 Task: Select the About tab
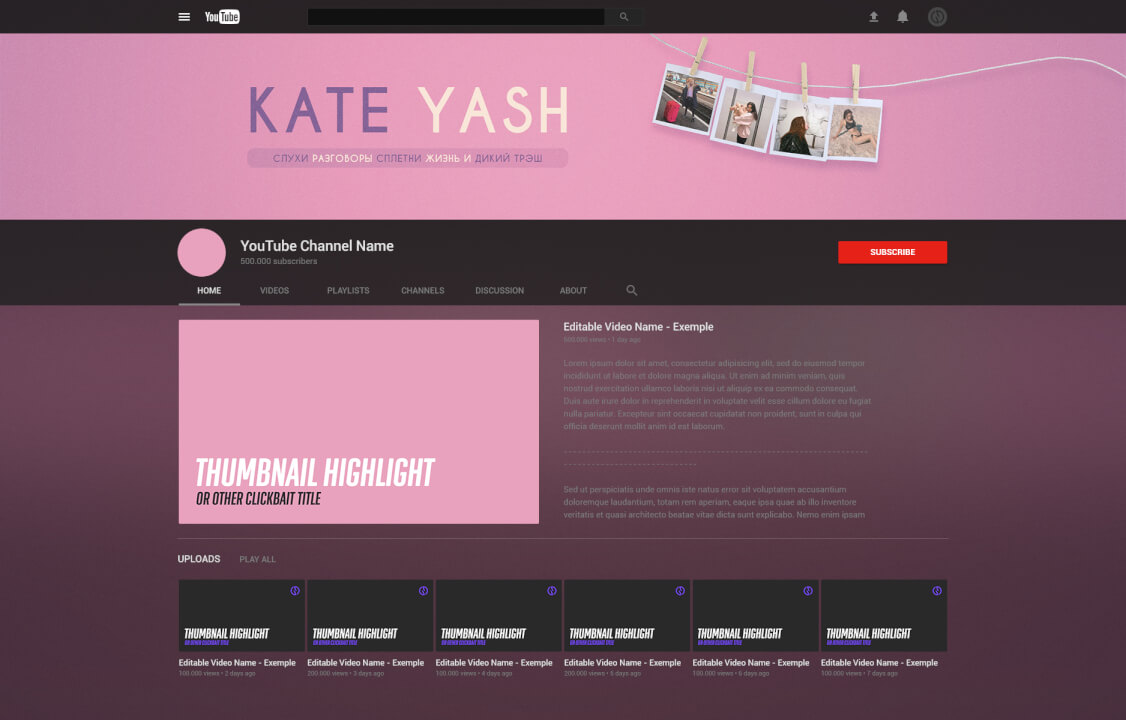573,291
